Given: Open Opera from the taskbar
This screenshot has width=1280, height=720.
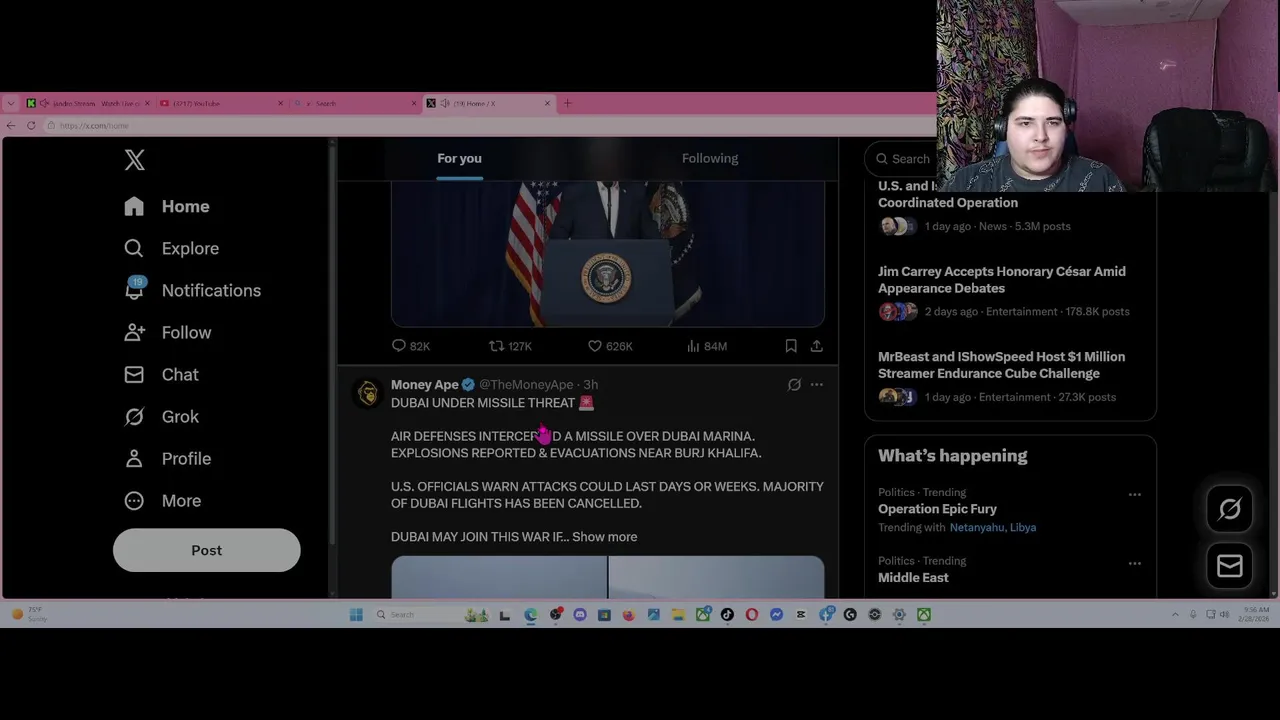Looking at the screenshot, I should [752, 615].
